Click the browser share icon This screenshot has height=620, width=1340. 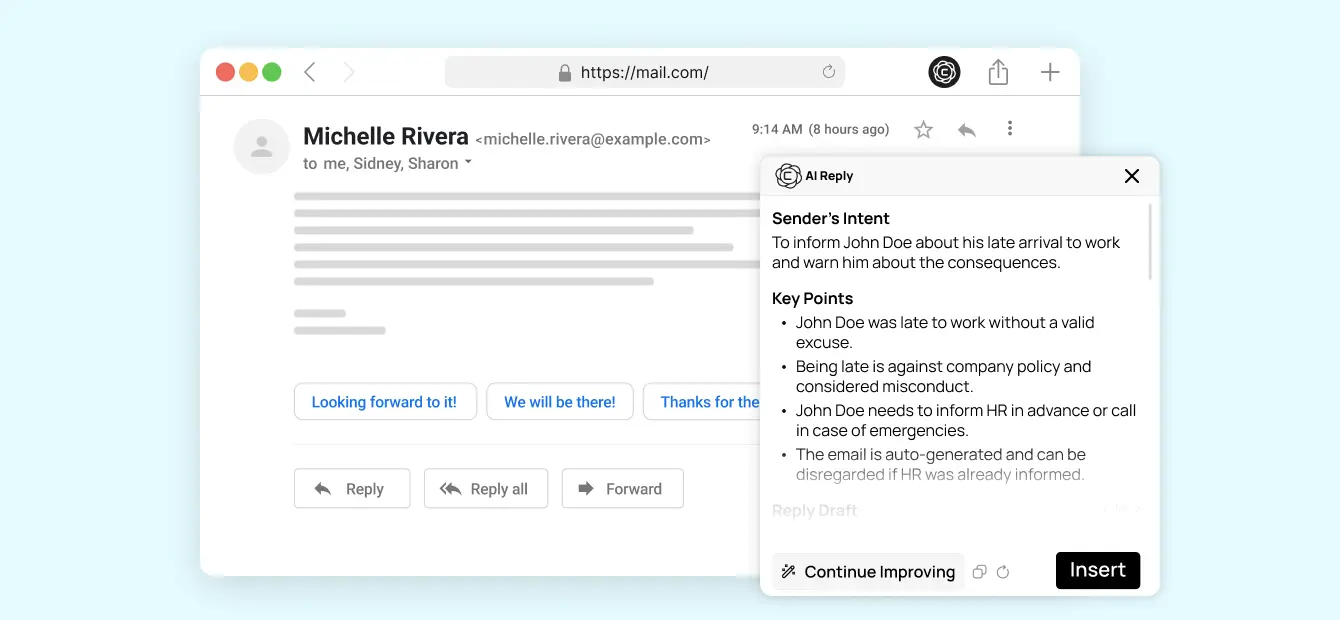click(x=998, y=72)
